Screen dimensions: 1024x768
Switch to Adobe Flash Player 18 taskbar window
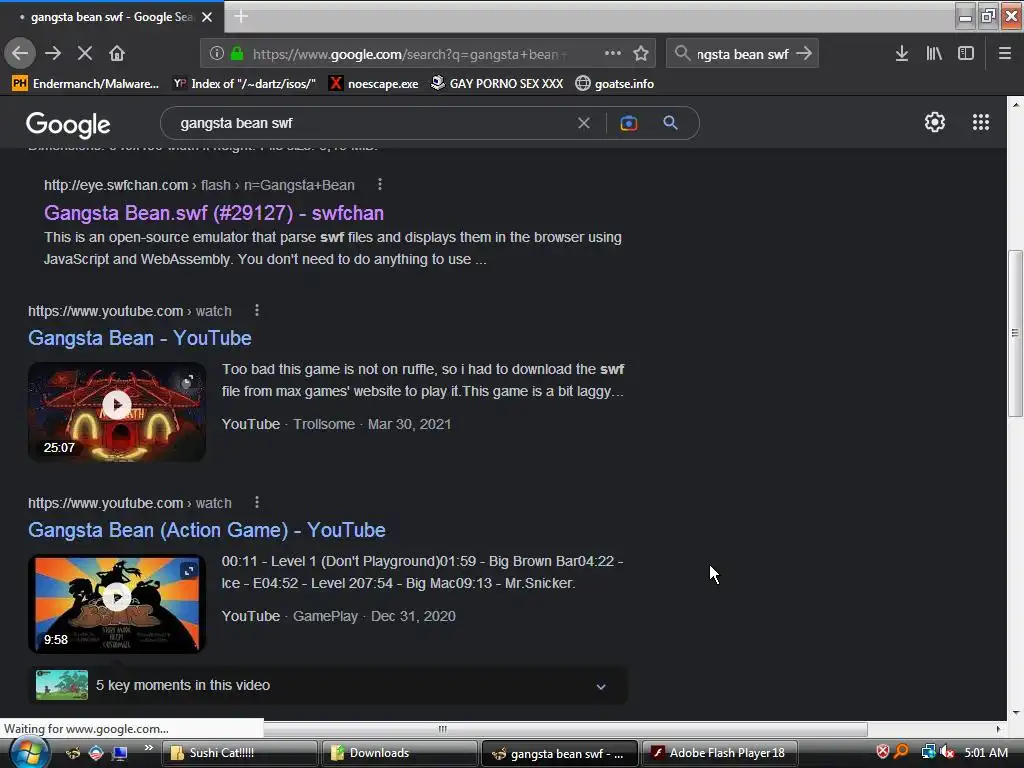720,753
